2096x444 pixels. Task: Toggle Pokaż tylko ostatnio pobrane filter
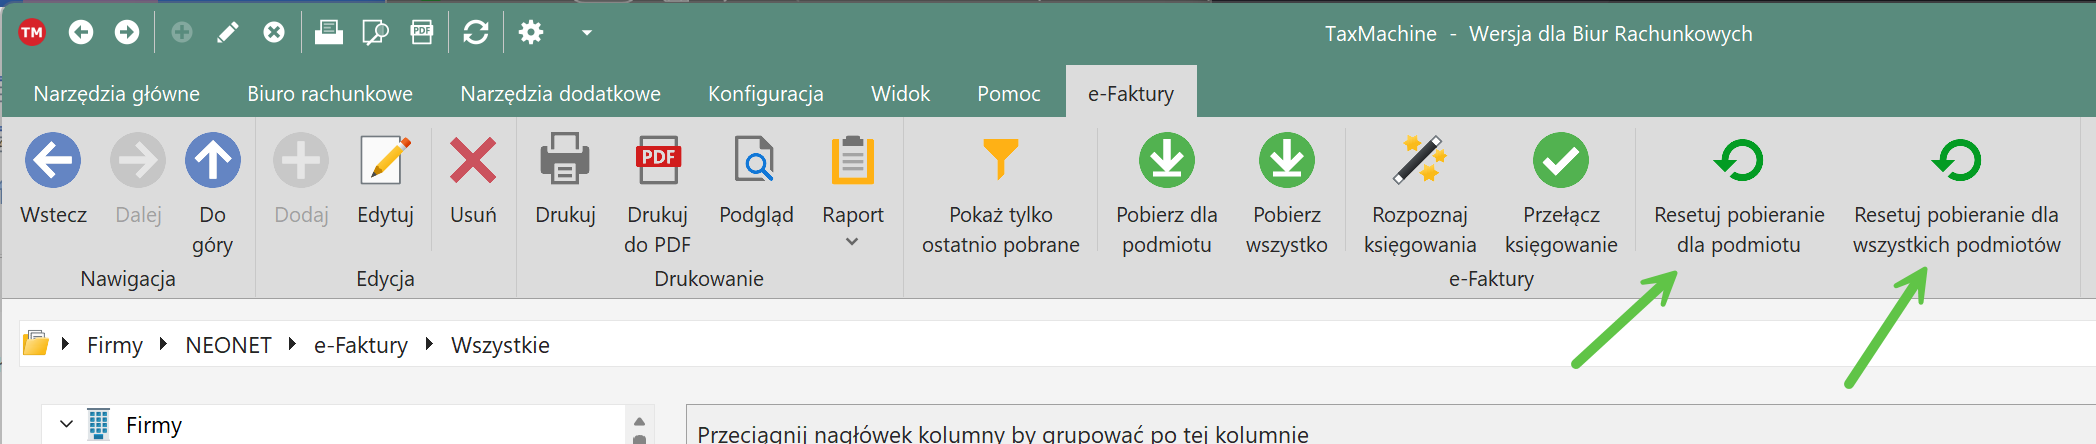click(1000, 161)
